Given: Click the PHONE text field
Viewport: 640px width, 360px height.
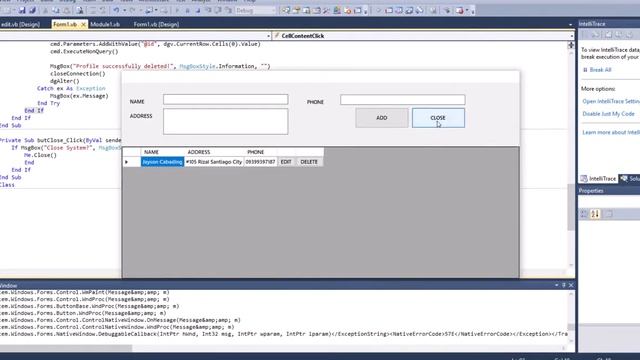Looking at the screenshot, I should (x=402, y=100).
